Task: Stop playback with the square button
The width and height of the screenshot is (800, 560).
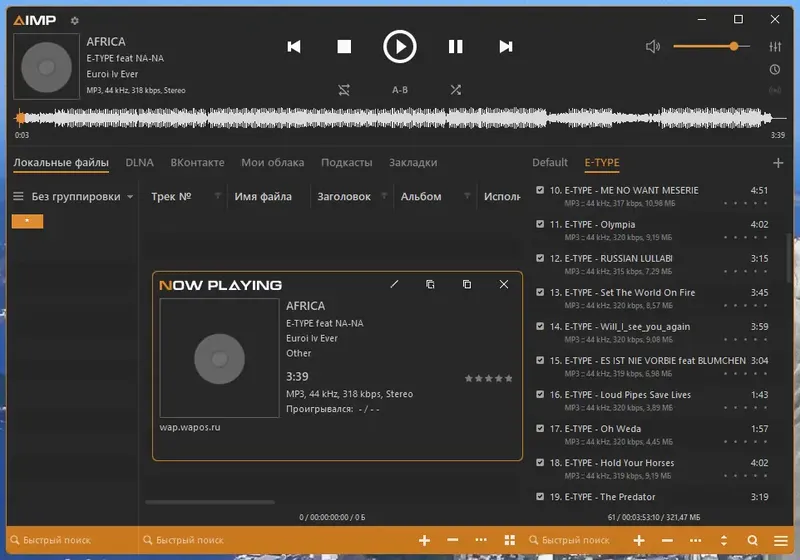Action: [344, 47]
